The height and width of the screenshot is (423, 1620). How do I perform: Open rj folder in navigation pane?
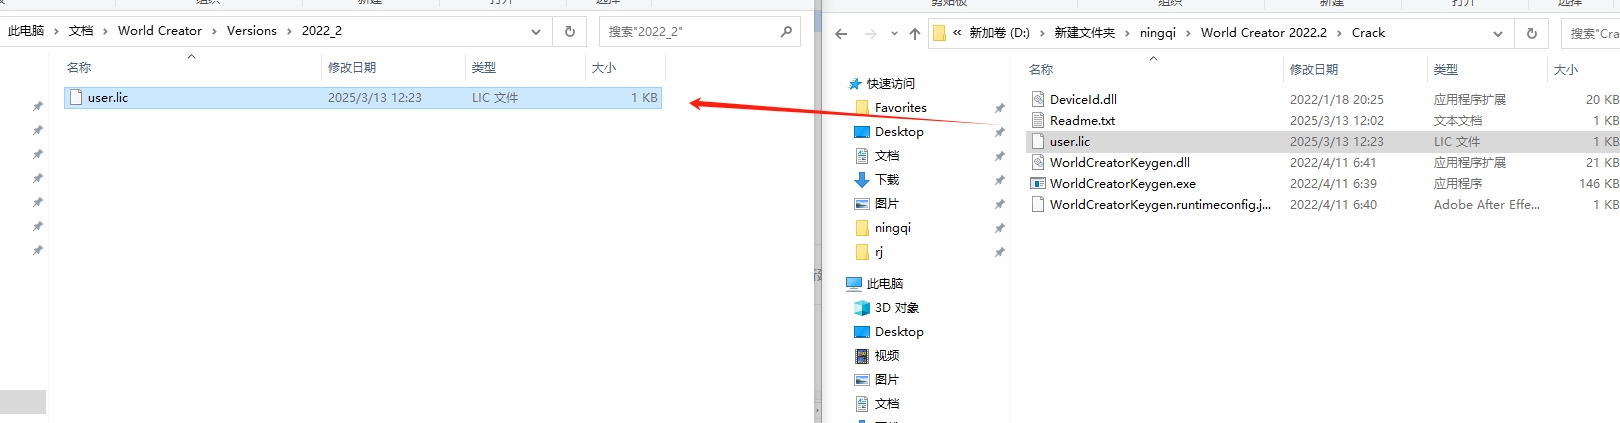[x=878, y=252]
